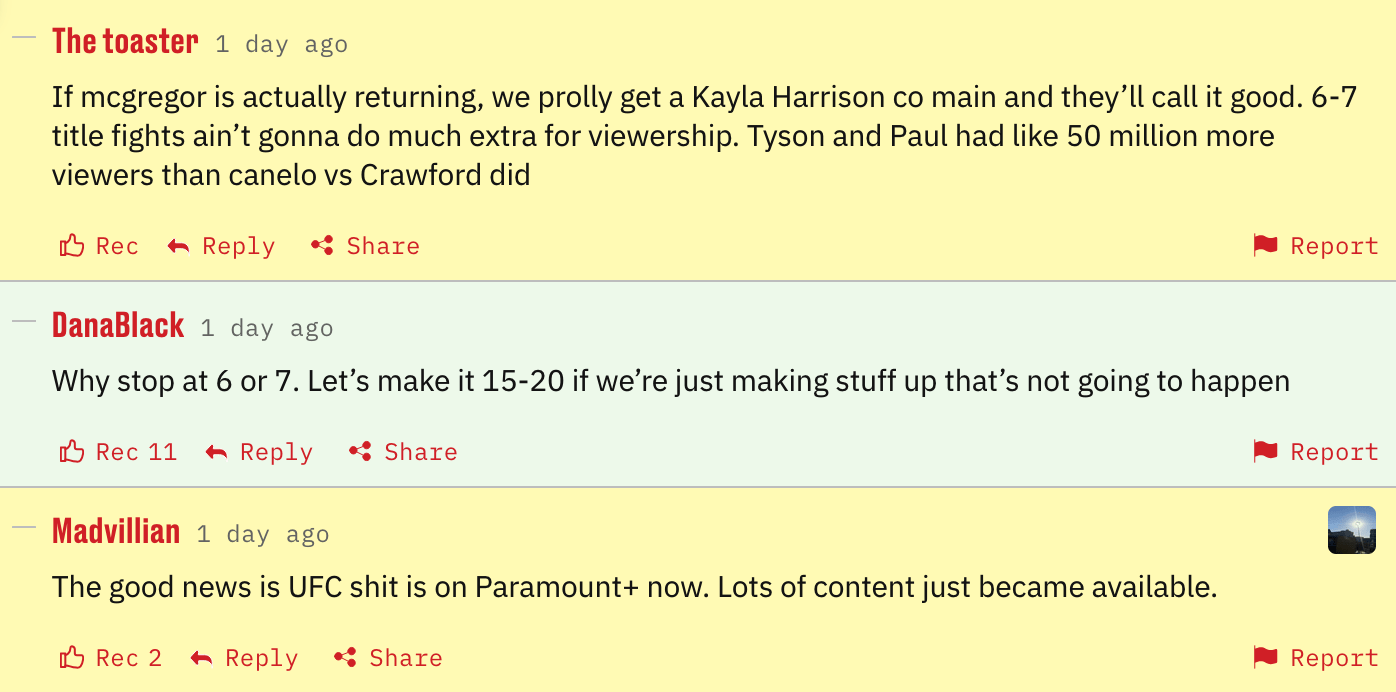This screenshot has width=1396, height=692.
Task: Click share icon under Madvillian's comment
Action: [x=345, y=658]
